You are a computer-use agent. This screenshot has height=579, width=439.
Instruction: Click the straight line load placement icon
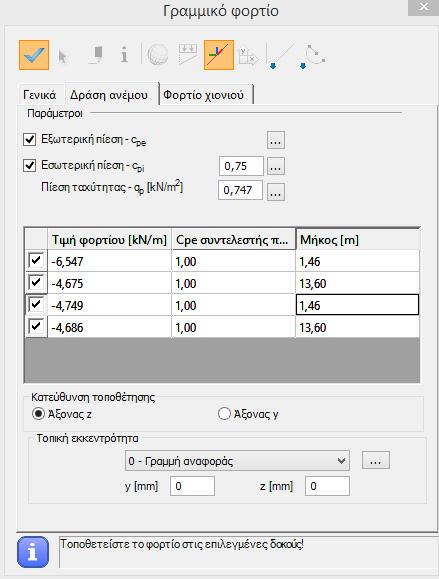[280, 56]
